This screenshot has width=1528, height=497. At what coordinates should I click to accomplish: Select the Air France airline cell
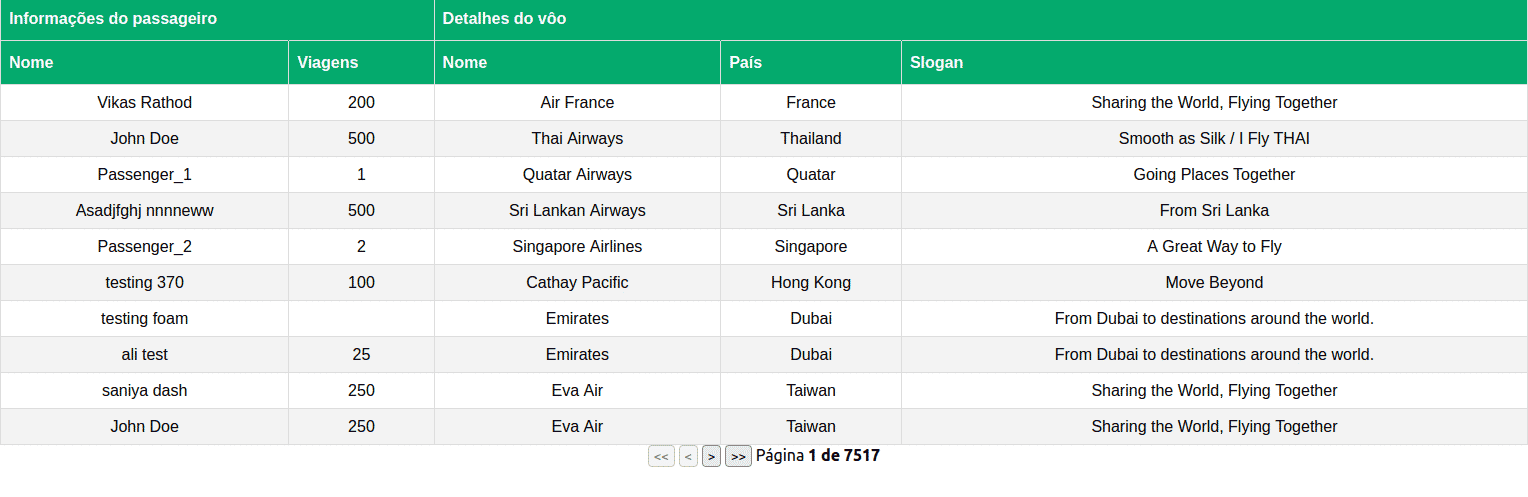577,103
